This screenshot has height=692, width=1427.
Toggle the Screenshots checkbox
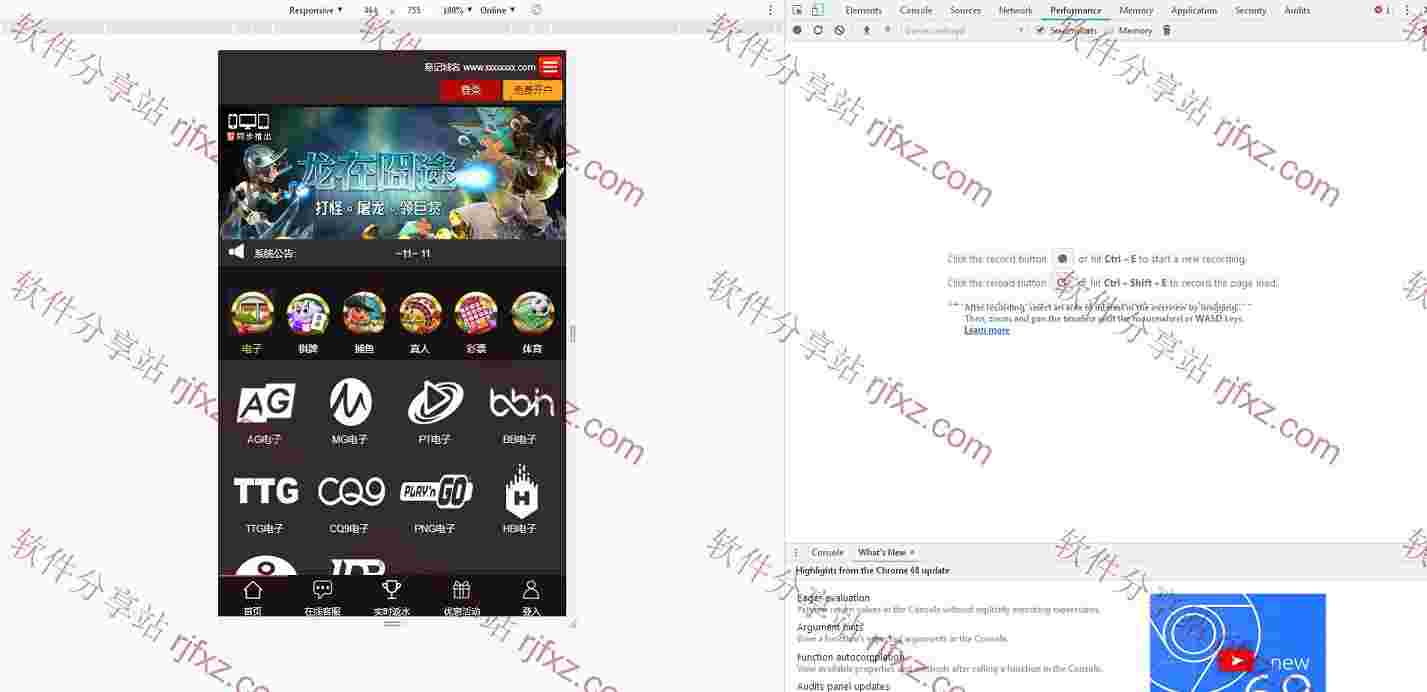click(x=1040, y=30)
